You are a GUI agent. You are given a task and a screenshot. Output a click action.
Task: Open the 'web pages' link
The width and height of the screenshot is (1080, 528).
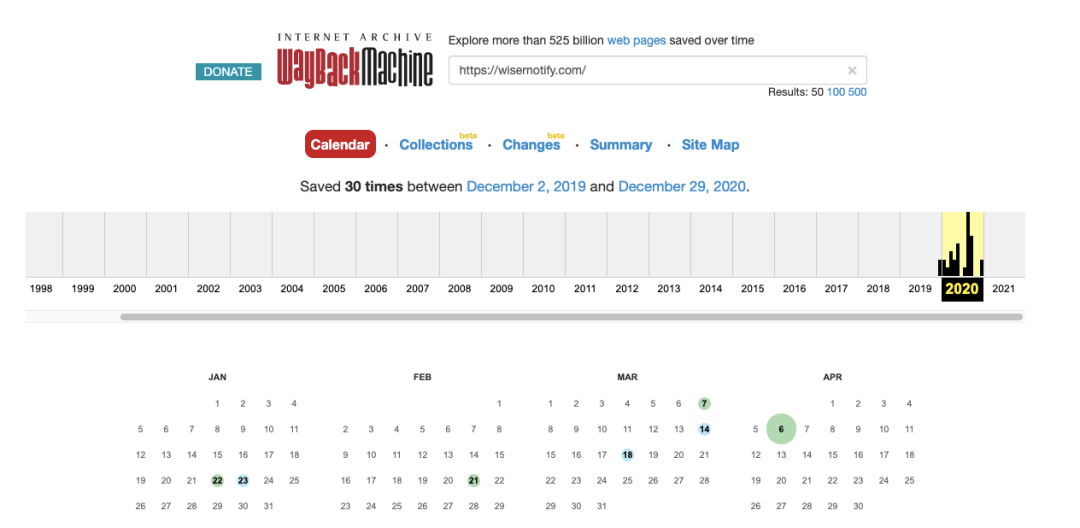[x=636, y=41]
